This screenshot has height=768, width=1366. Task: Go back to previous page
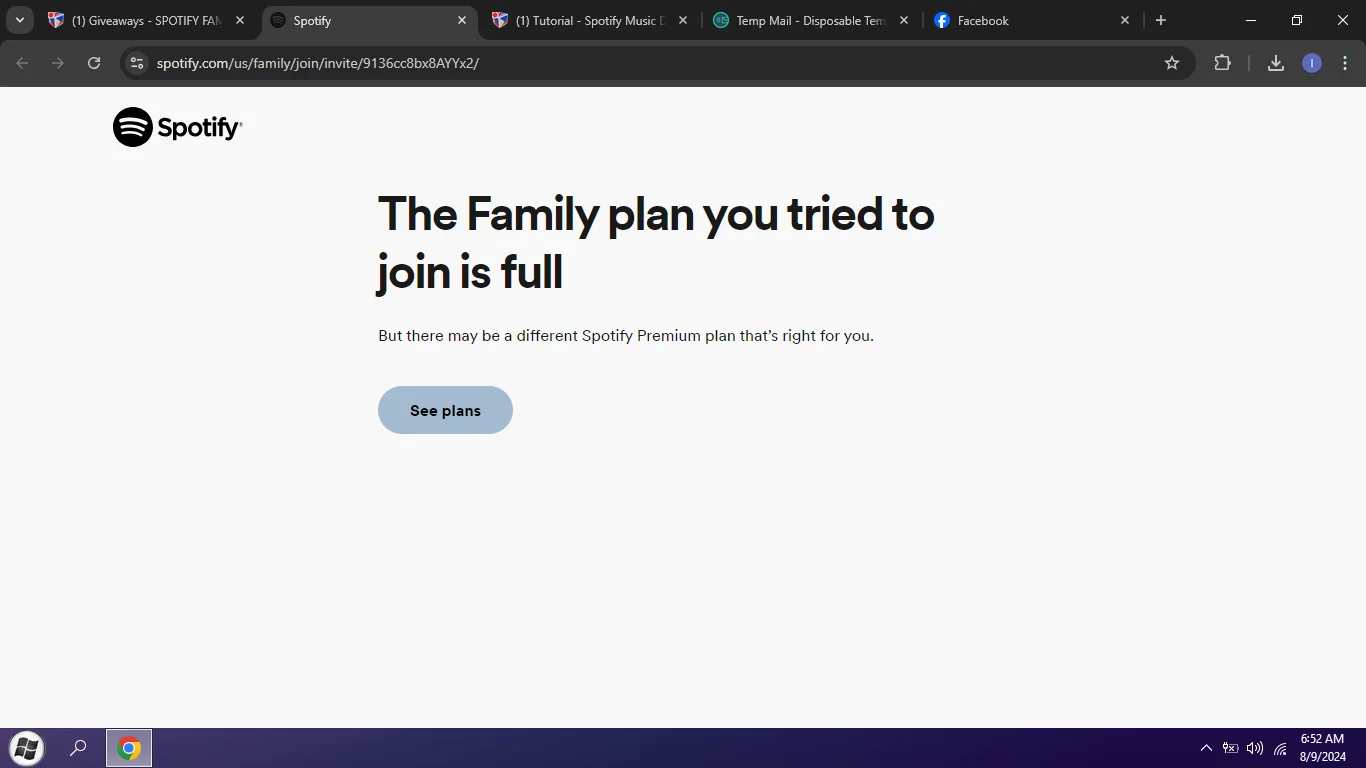click(x=22, y=63)
